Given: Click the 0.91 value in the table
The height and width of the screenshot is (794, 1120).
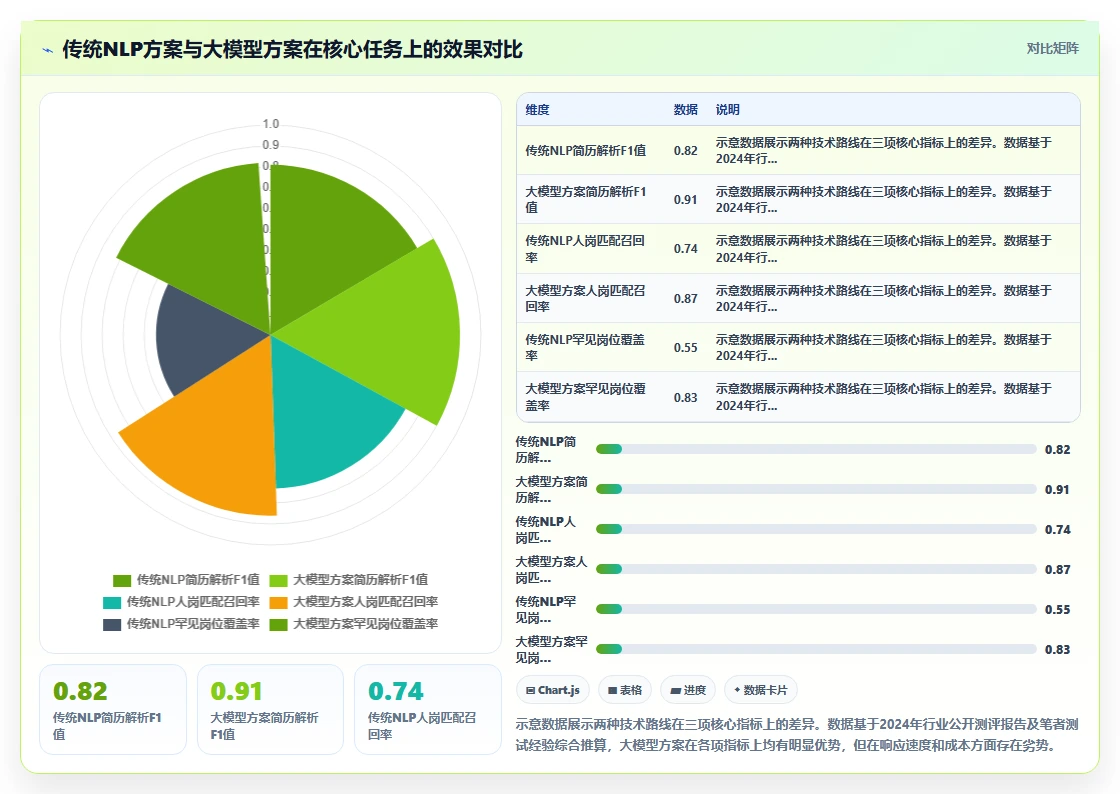Looking at the screenshot, I should point(685,199).
